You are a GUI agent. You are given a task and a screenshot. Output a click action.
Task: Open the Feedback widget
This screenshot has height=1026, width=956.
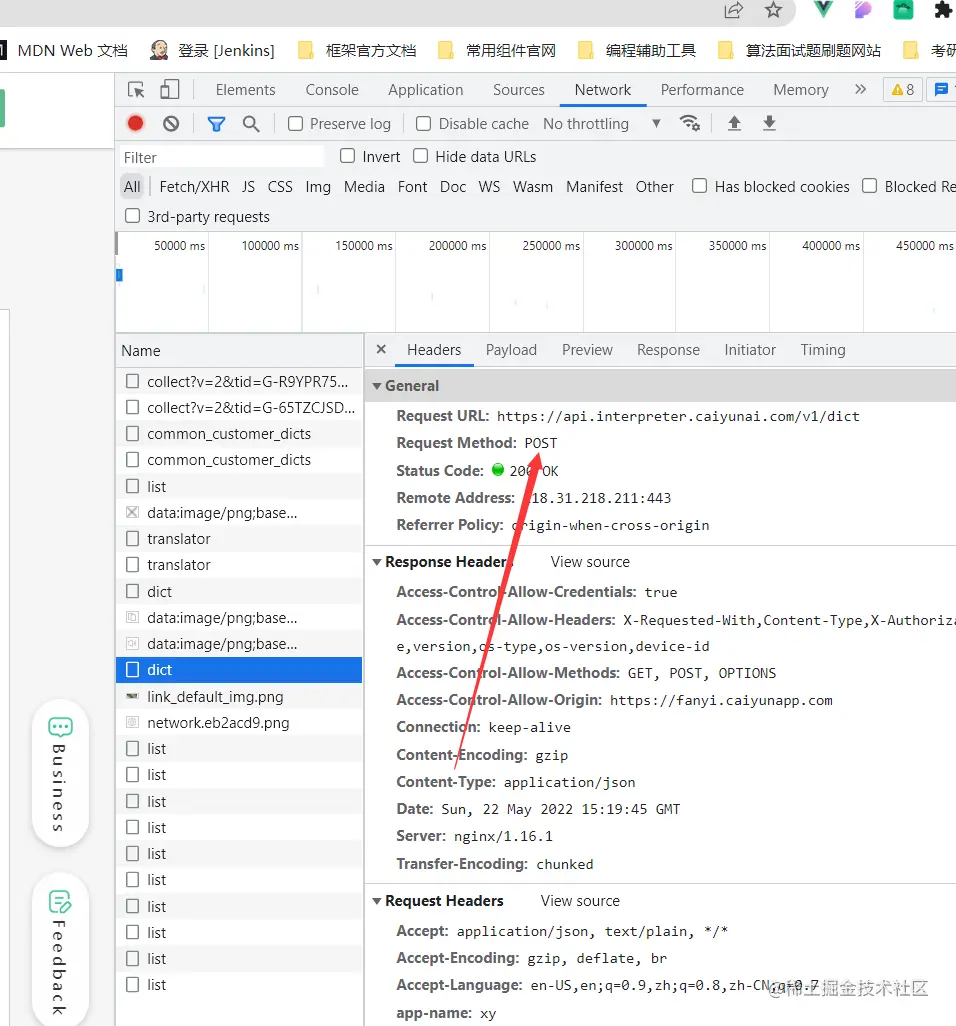tap(60, 949)
